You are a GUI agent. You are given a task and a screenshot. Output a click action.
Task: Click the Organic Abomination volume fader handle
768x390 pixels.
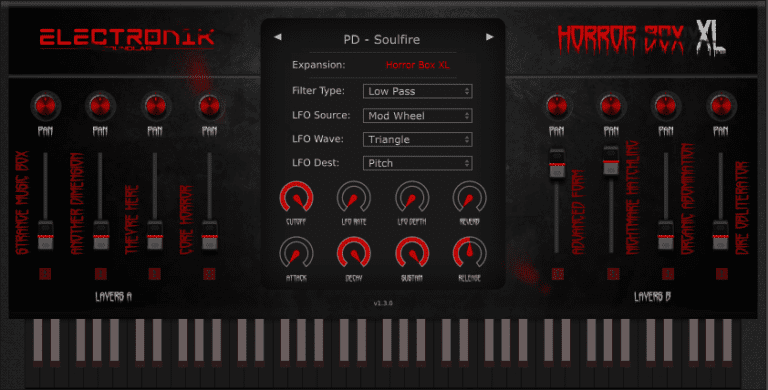coord(666,235)
